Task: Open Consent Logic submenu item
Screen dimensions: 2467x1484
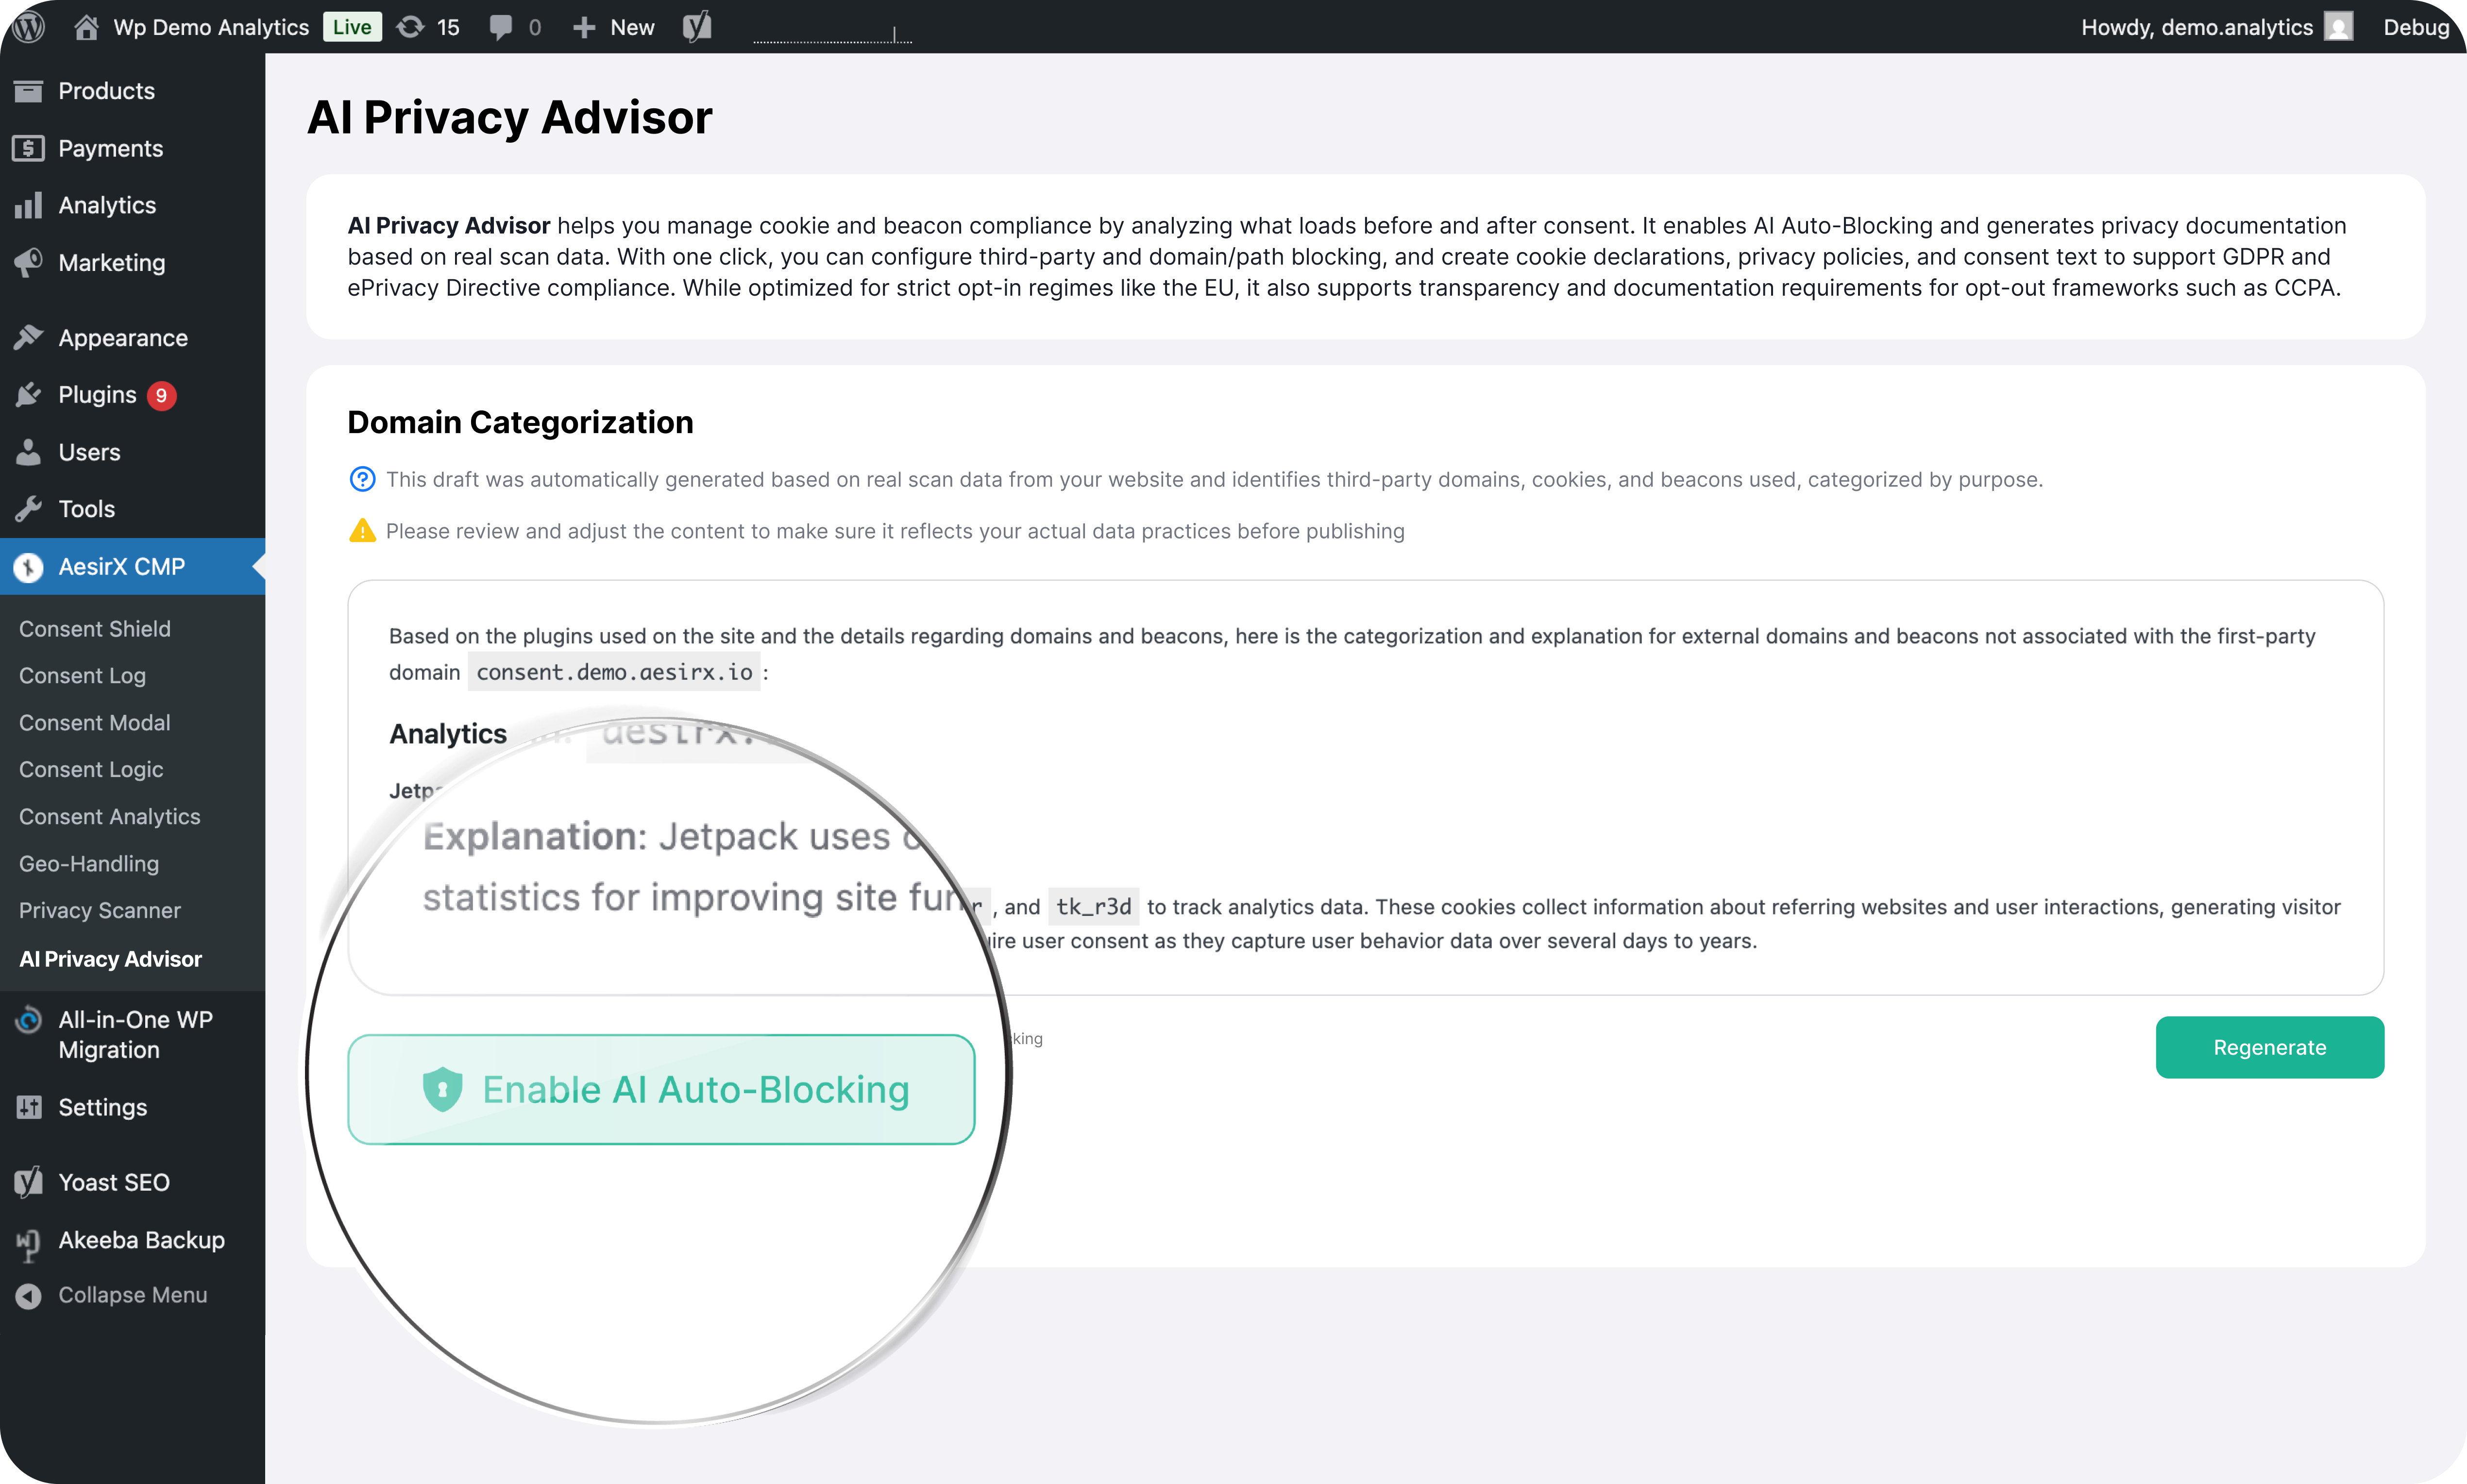Action: (91, 769)
